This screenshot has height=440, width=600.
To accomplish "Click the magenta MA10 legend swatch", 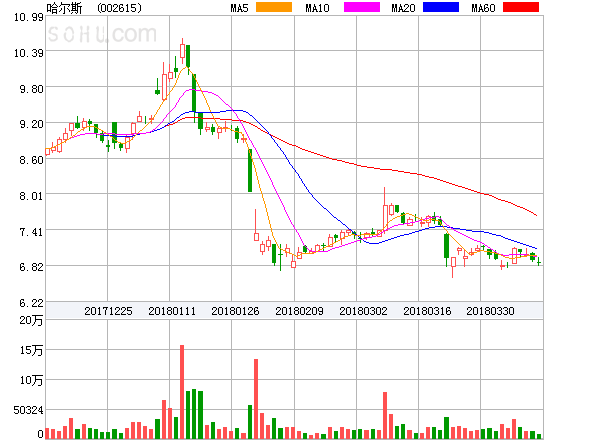I will coord(362,7).
